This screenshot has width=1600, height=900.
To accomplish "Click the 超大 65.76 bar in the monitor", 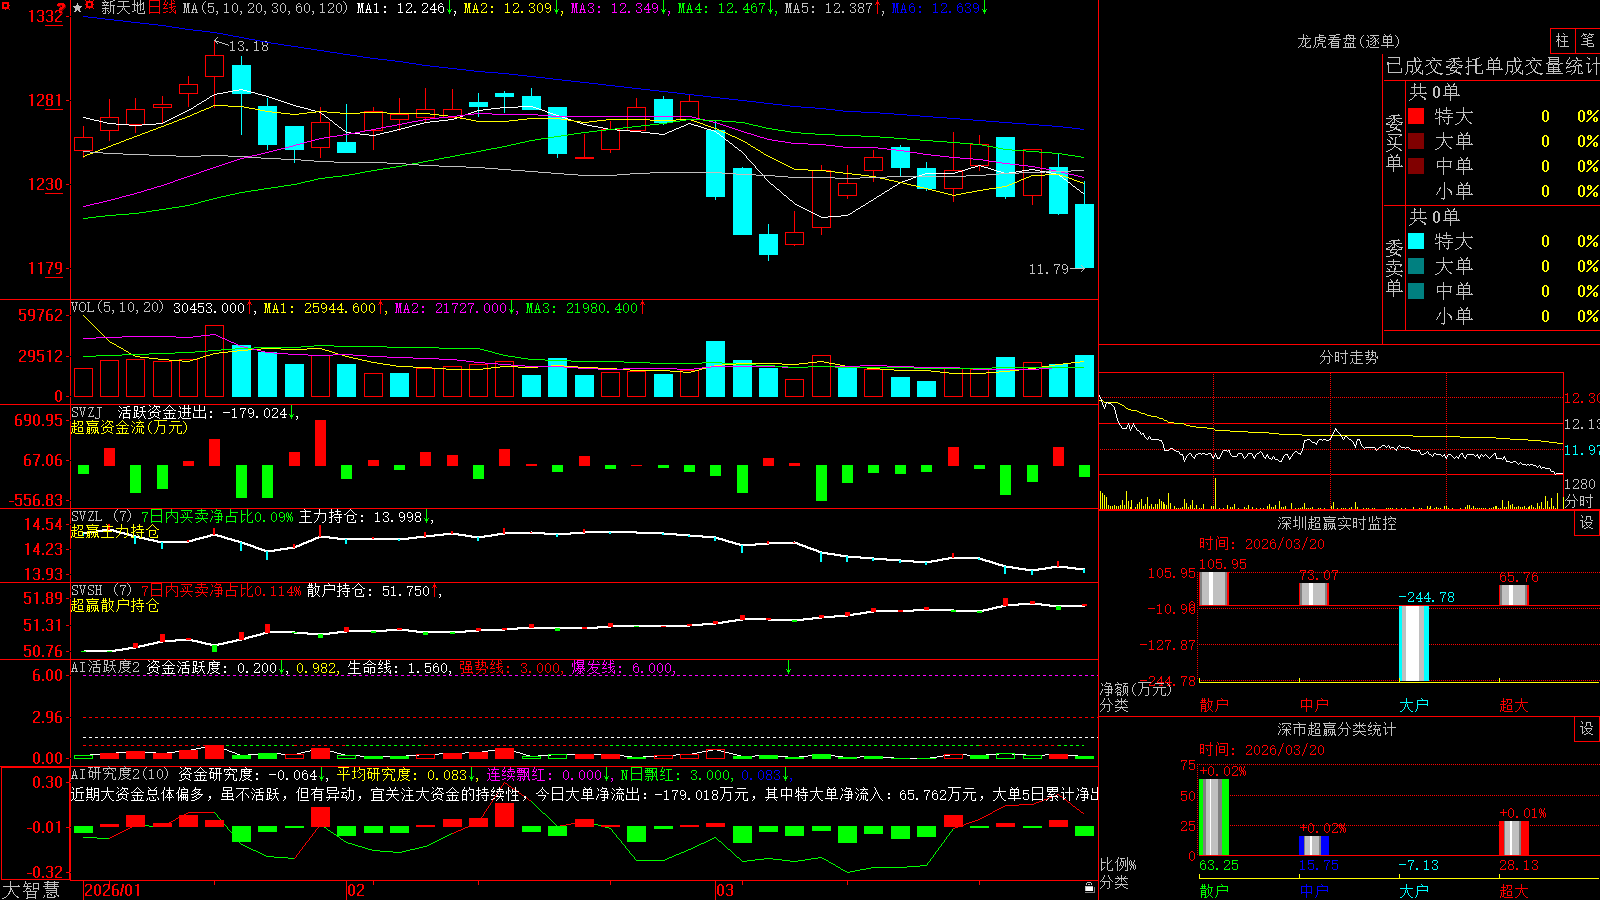I will pyautogui.click(x=1514, y=595).
